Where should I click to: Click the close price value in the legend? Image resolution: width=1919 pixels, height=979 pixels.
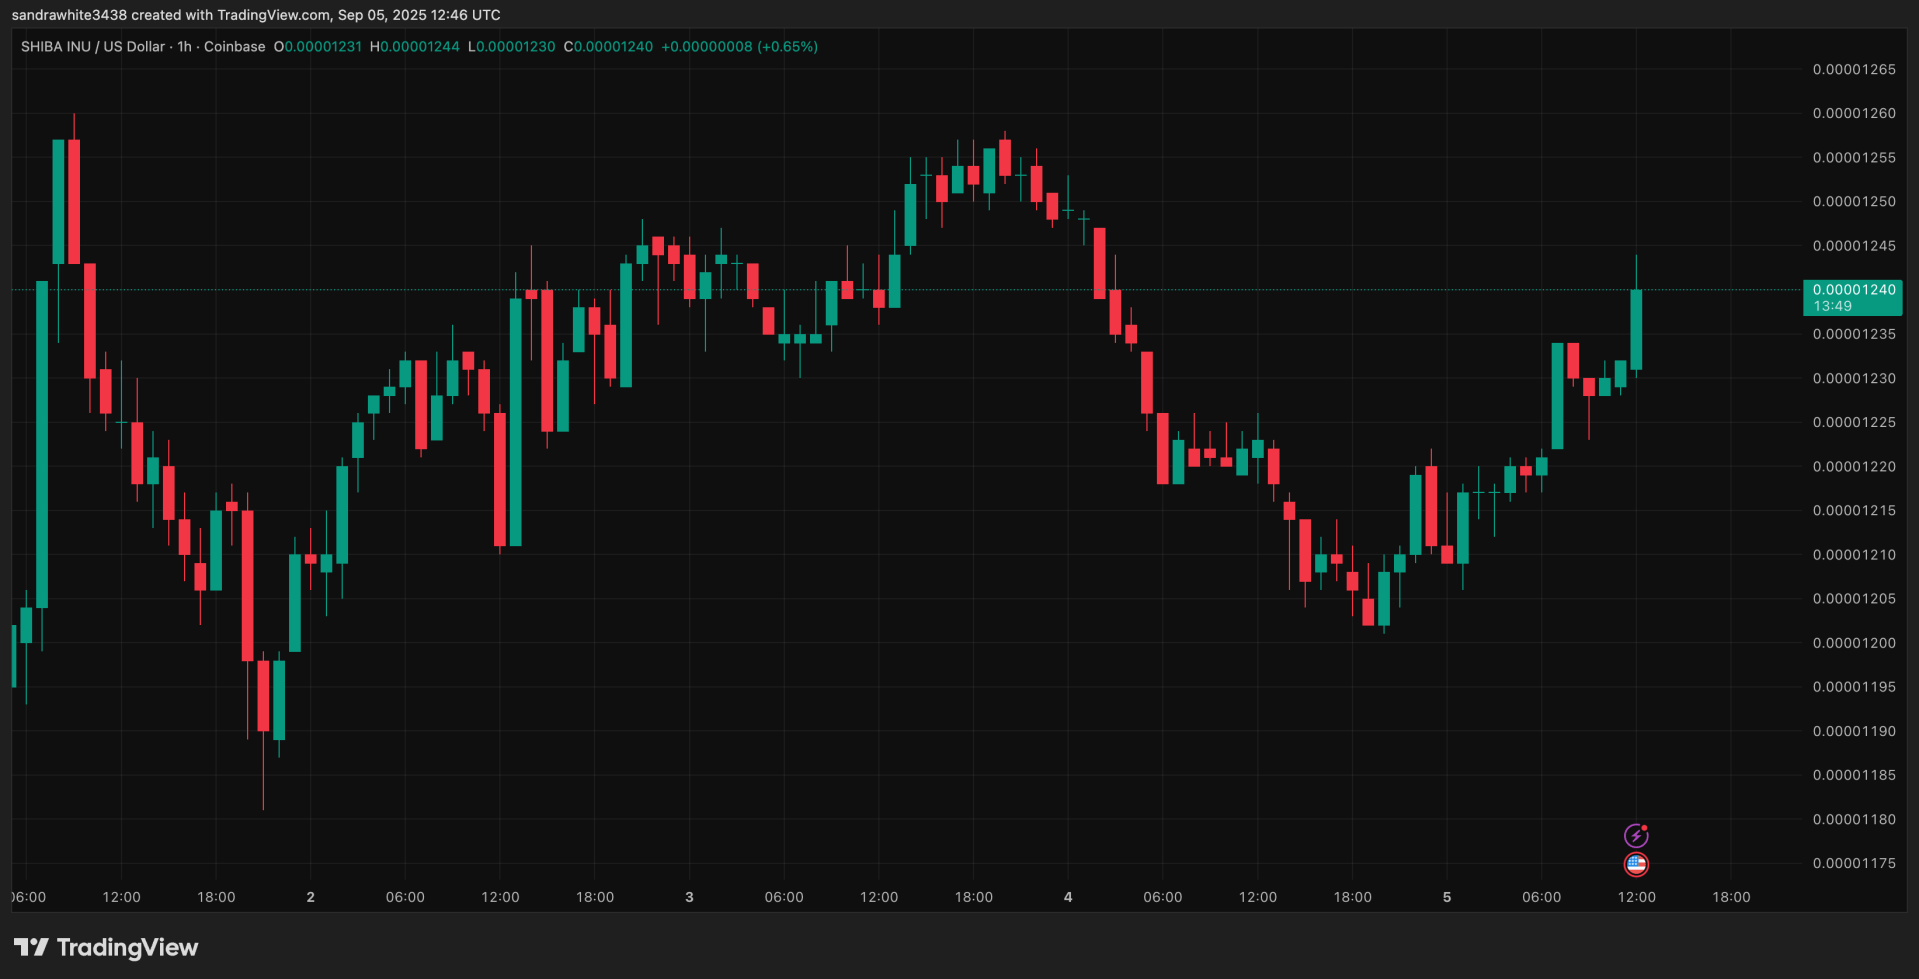coord(613,47)
